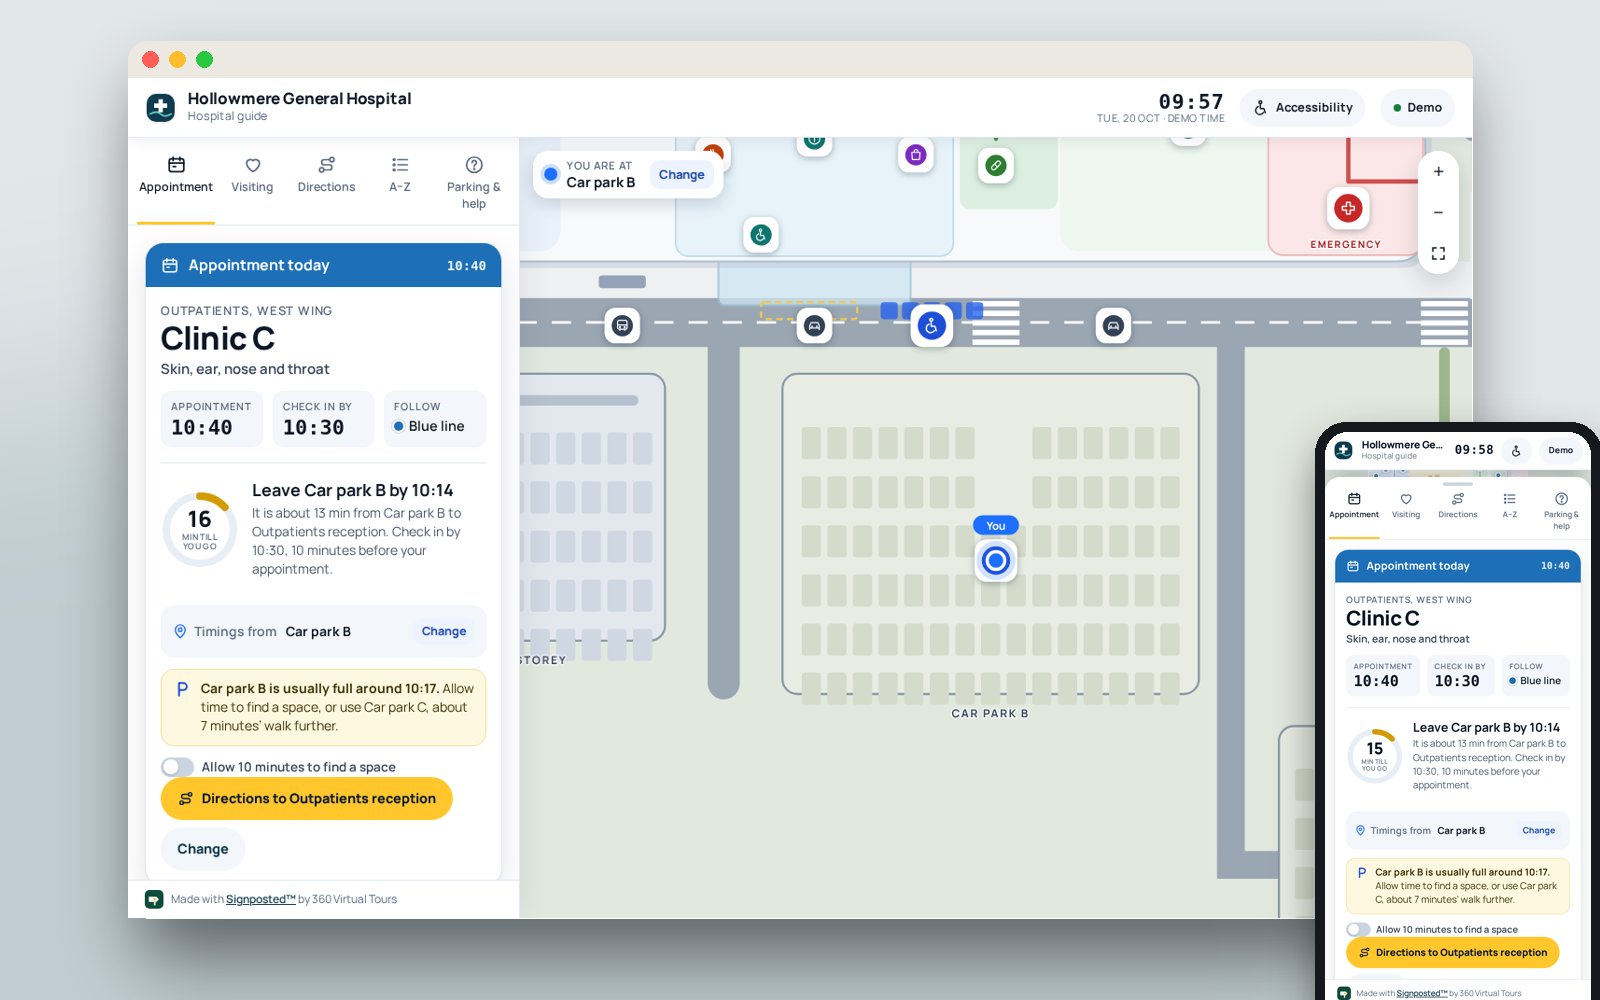Viewport: 1600px width, 1000px height.
Task: Open Parking & help tab in phone preview
Action: pos(1561,511)
